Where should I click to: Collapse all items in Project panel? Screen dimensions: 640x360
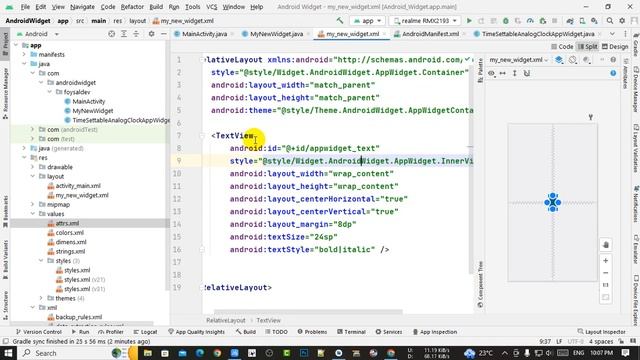tap(136, 34)
